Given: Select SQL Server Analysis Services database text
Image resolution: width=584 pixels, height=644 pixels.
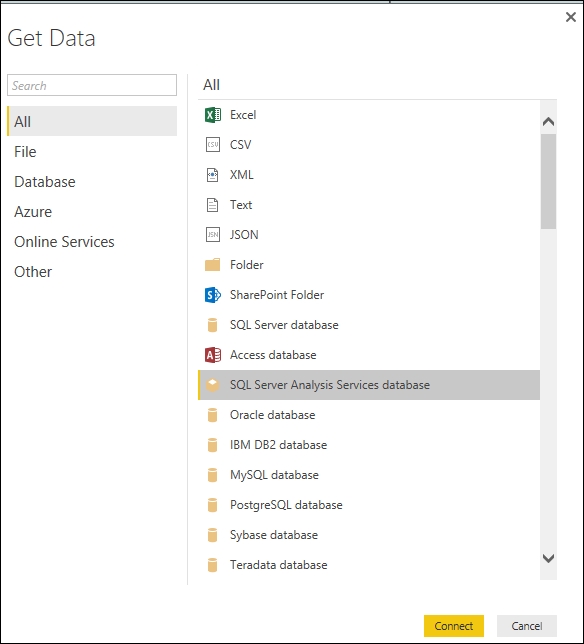Looking at the screenshot, I should tap(330, 385).
